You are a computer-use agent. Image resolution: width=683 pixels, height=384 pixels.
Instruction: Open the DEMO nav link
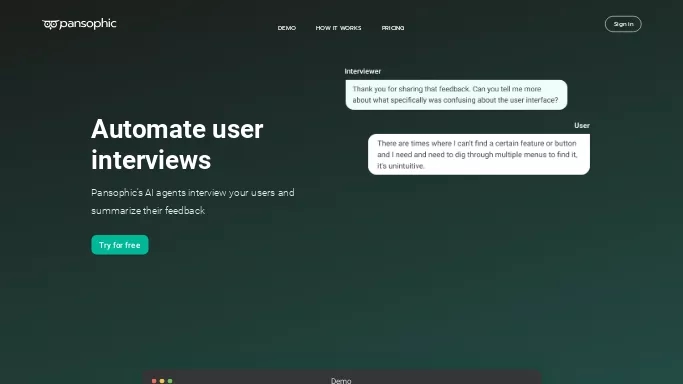287,28
